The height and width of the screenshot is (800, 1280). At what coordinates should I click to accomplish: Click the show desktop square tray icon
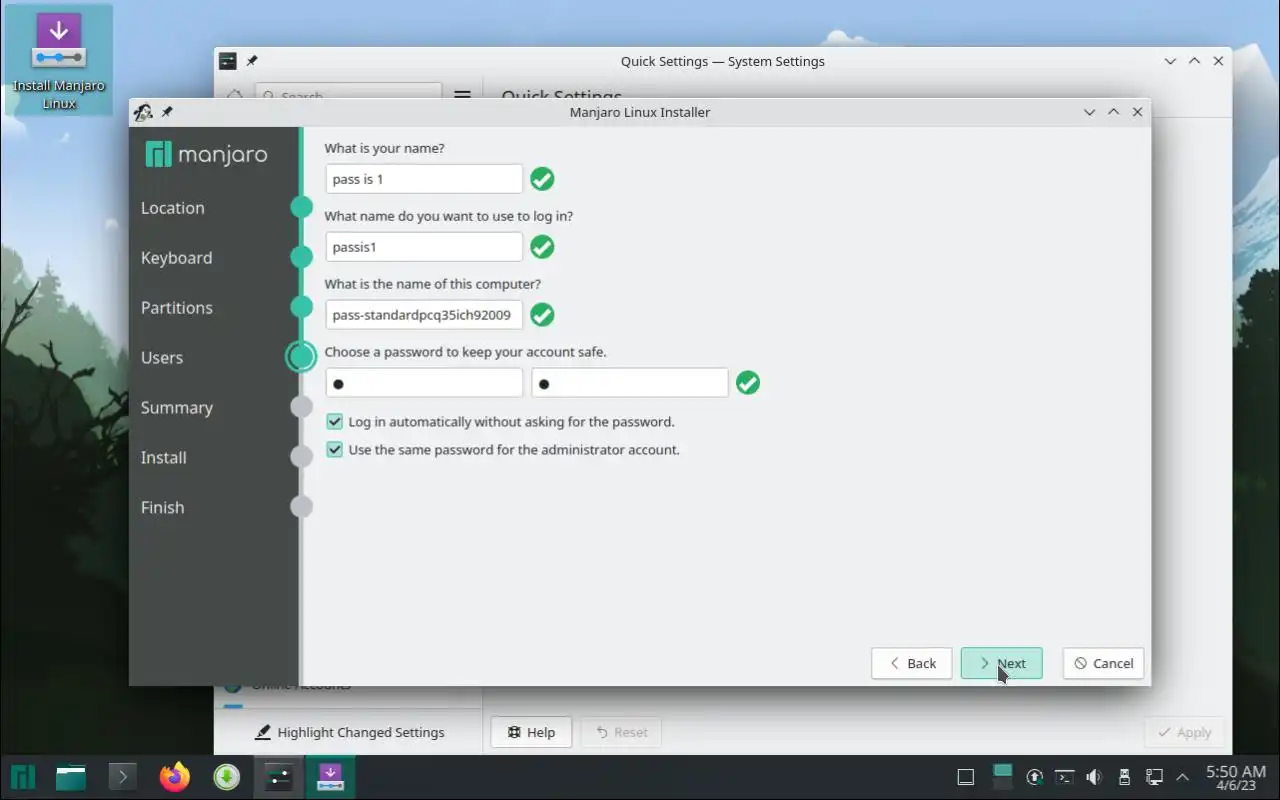pos(965,777)
